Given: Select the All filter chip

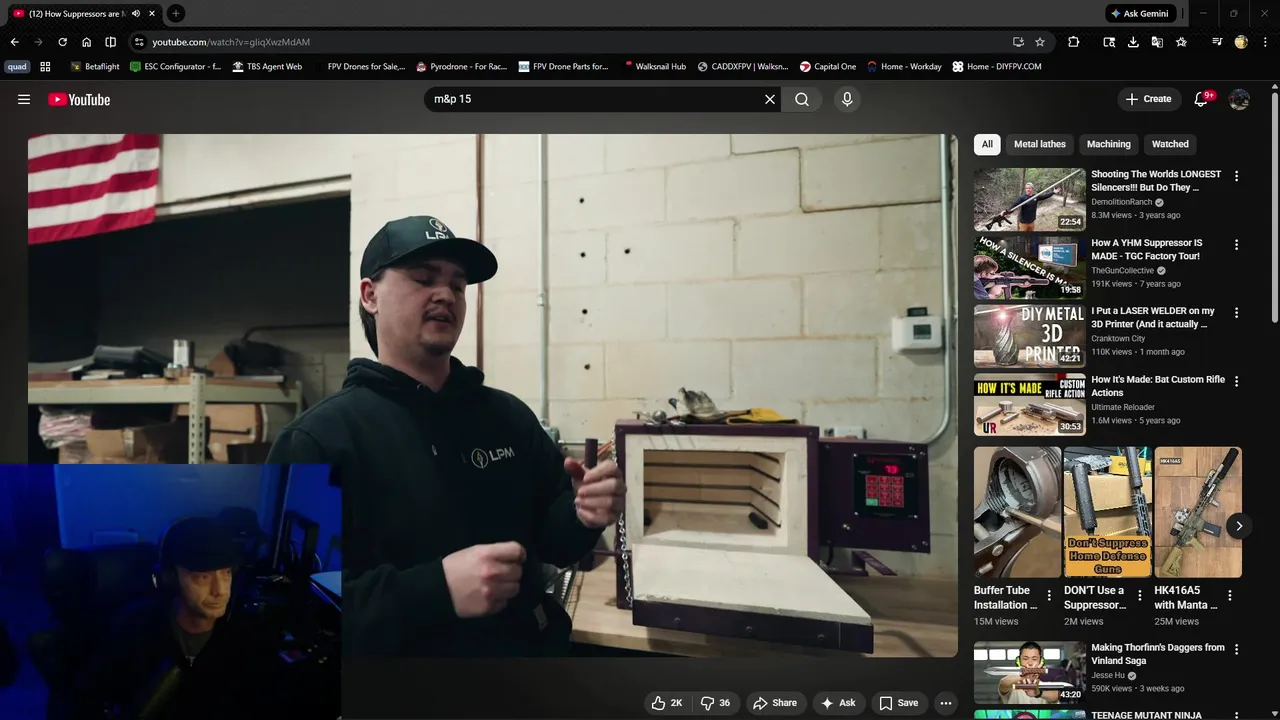Looking at the screenshot, I should tap(987, 144).
